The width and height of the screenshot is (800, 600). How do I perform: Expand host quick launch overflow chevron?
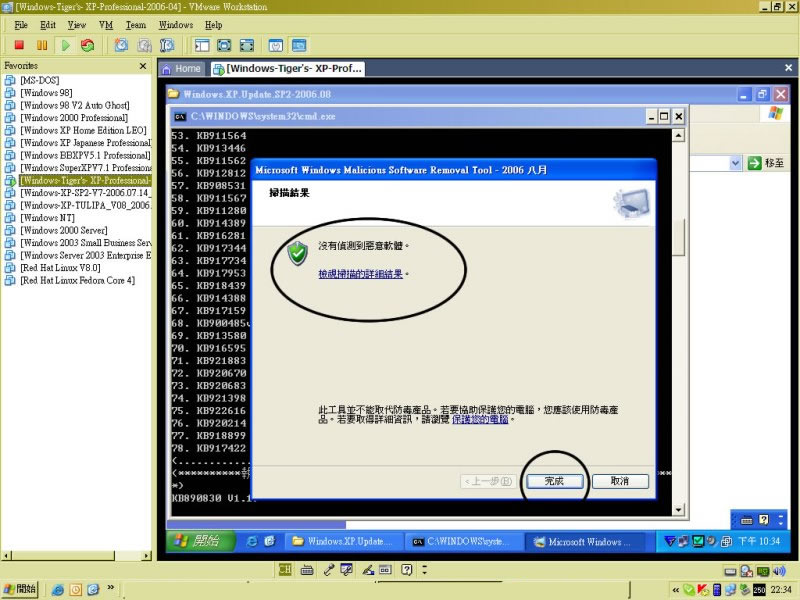point(110,588)
